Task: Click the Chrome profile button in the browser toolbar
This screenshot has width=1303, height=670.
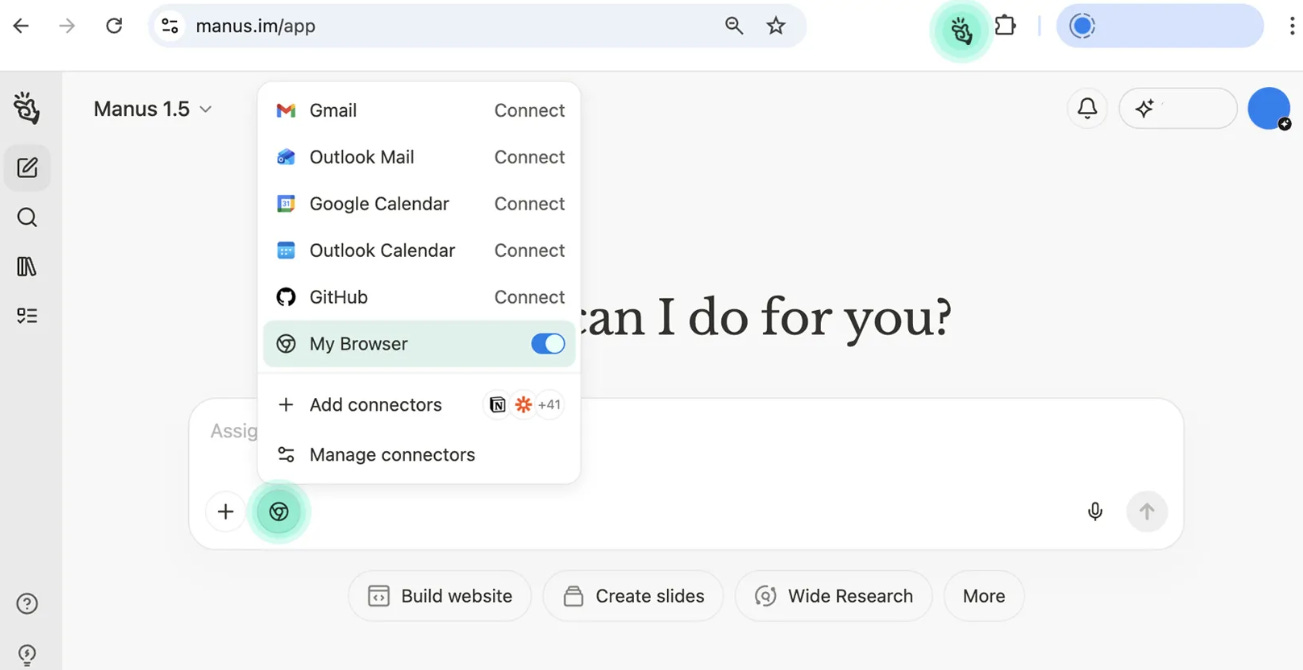Action: (1160, 26)
